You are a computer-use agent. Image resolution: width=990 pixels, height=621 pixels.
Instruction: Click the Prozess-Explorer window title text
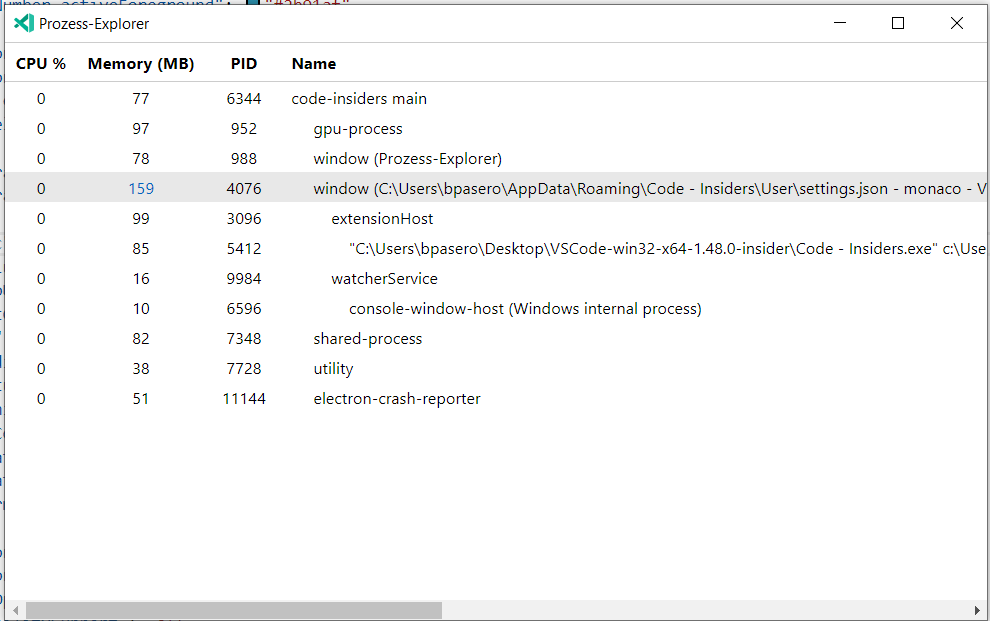(x=94, y=24)
